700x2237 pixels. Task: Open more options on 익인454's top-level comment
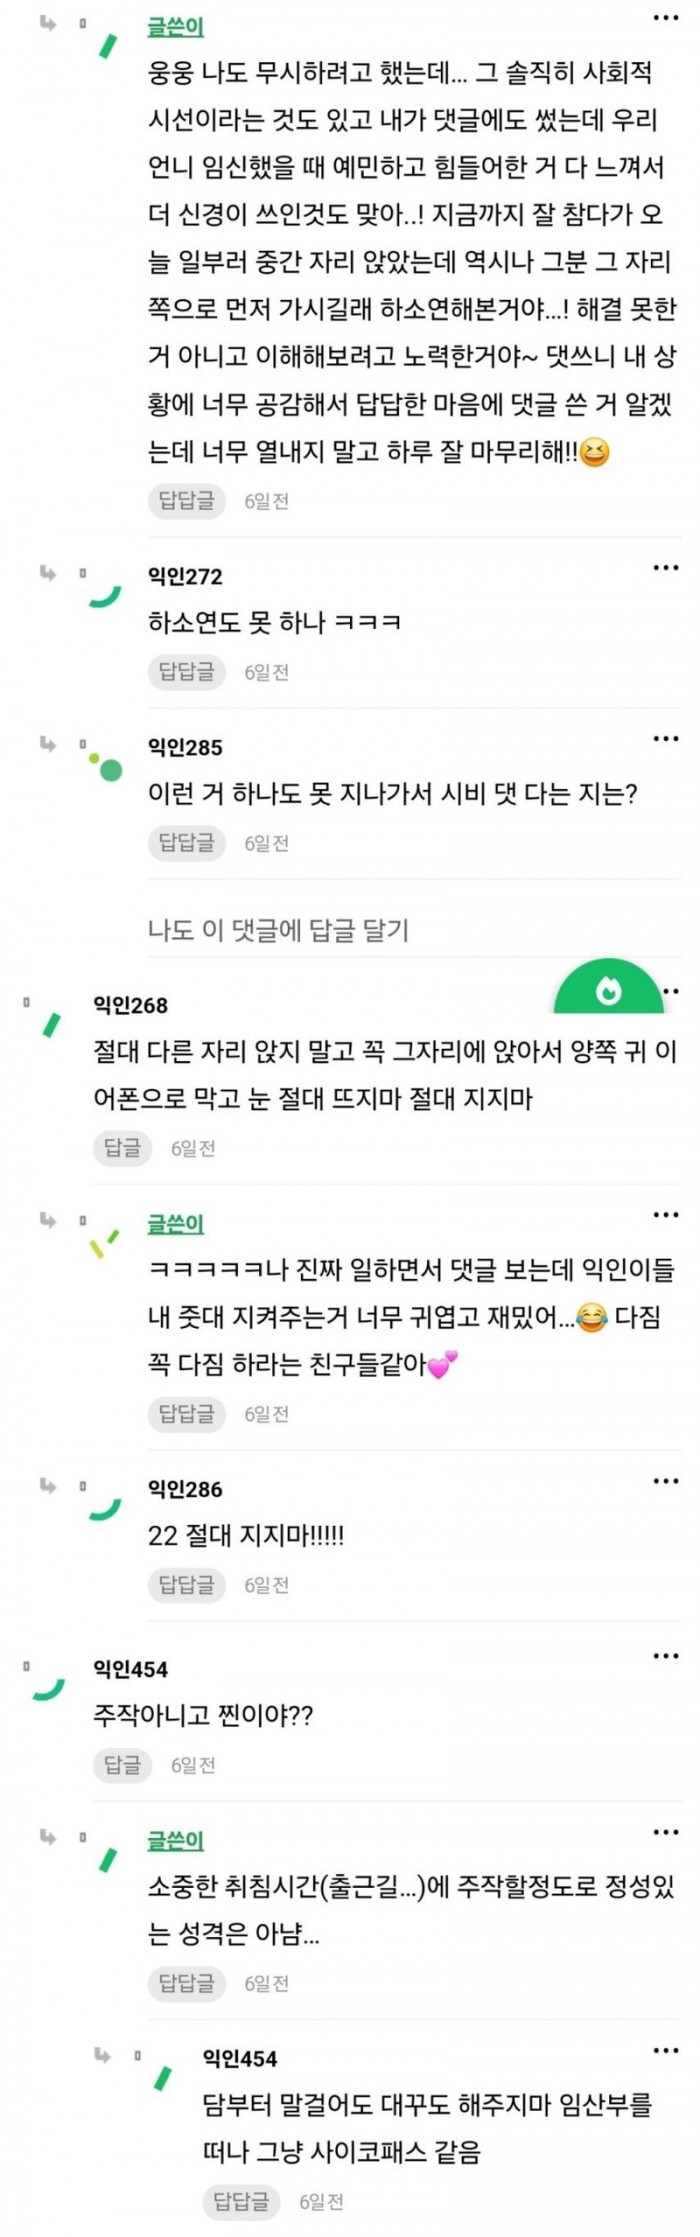click(x=665, y=1656)
